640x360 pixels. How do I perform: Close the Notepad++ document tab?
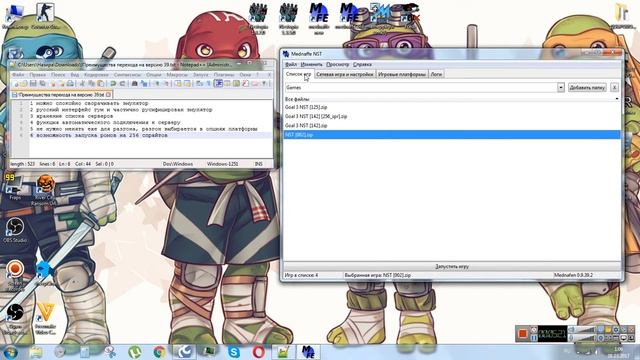click(x=109, y=95)
